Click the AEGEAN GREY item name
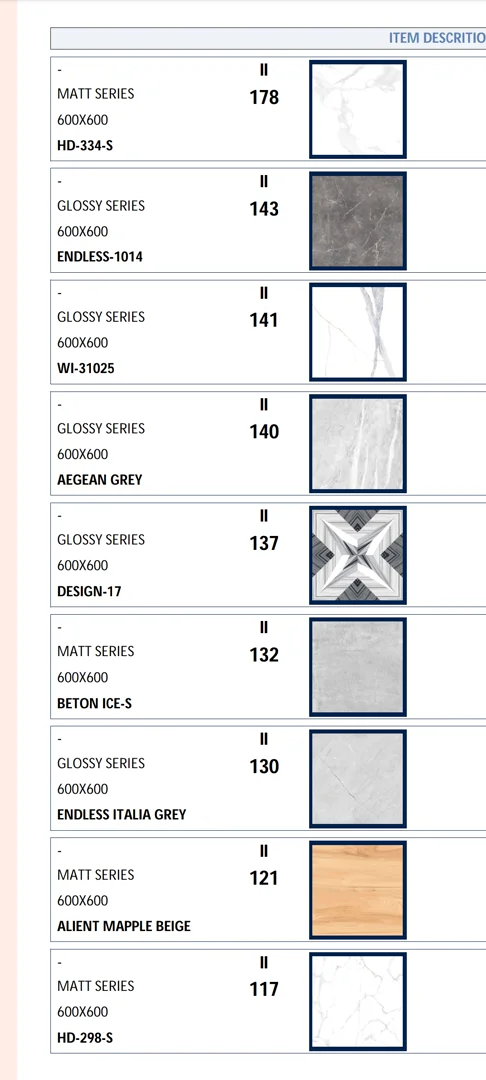Screen dimensions: 486x1080 click(100, 480)
